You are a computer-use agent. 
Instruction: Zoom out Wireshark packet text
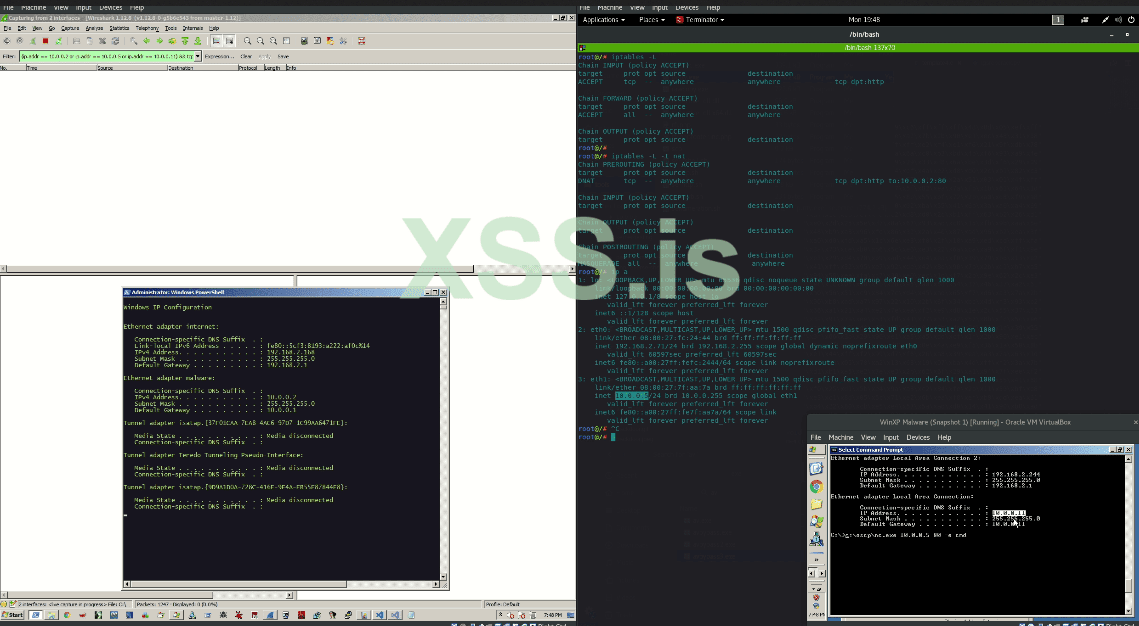[260, 41]
